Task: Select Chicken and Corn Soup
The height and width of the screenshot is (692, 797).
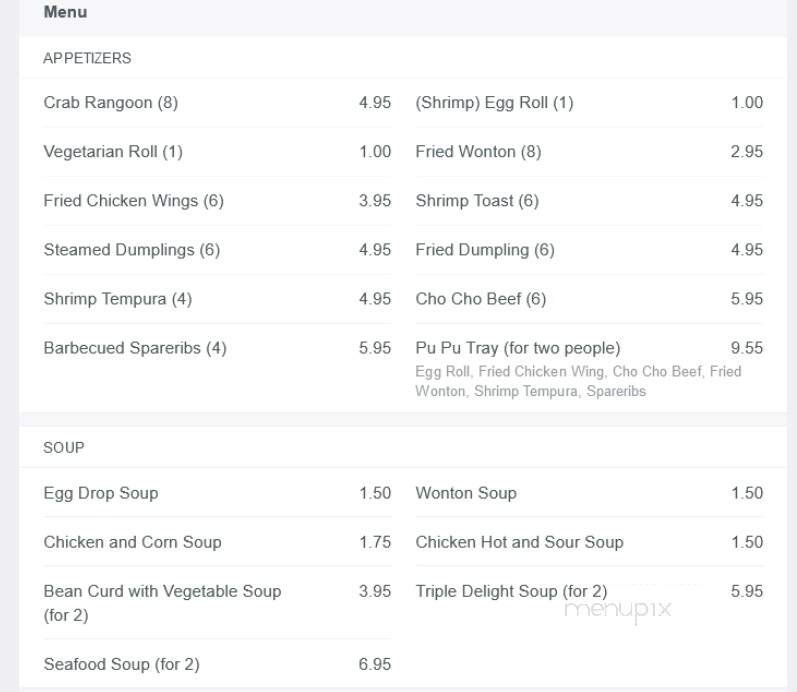Action: 132,542
